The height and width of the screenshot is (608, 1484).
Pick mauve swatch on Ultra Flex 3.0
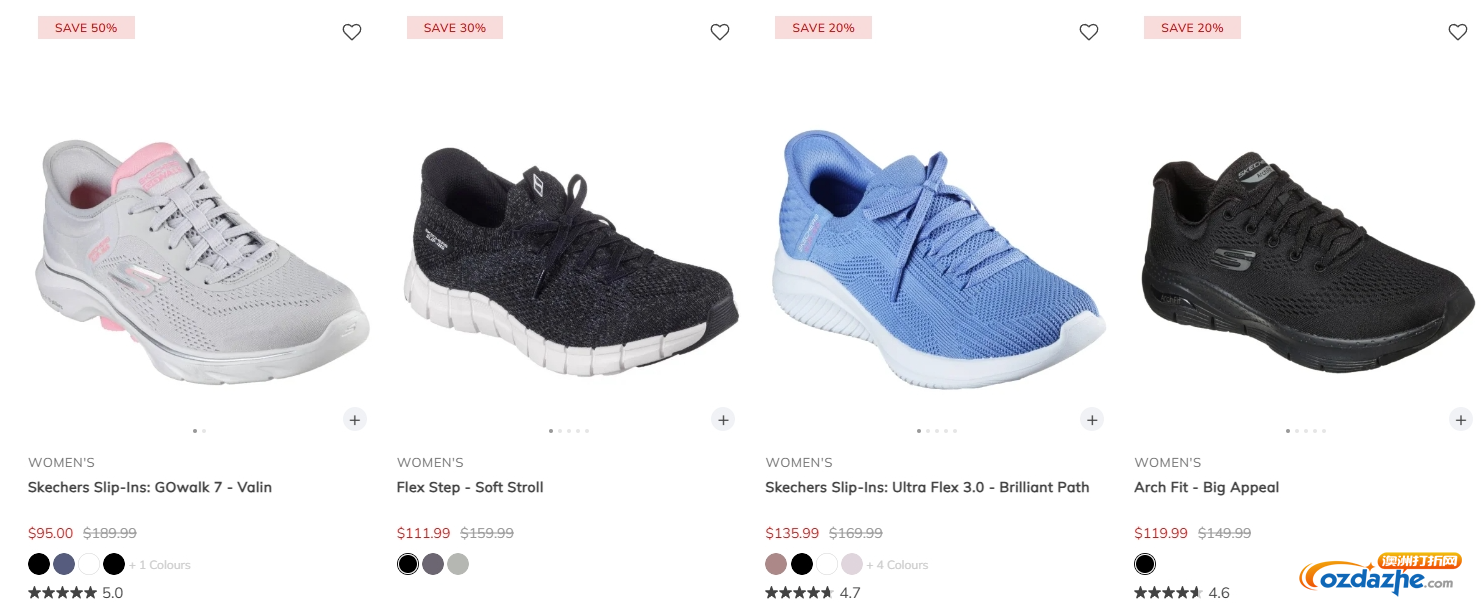tap(776, 564)
